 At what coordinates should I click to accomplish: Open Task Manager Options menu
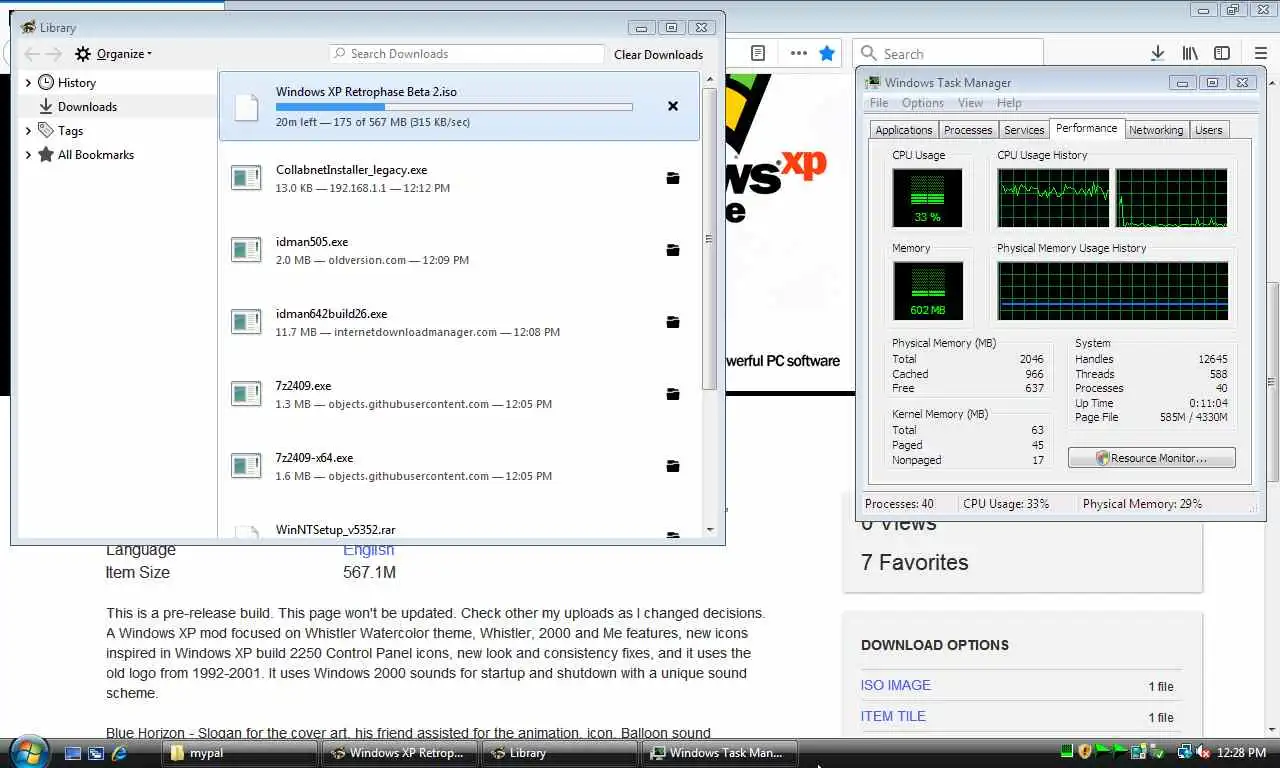922,103
